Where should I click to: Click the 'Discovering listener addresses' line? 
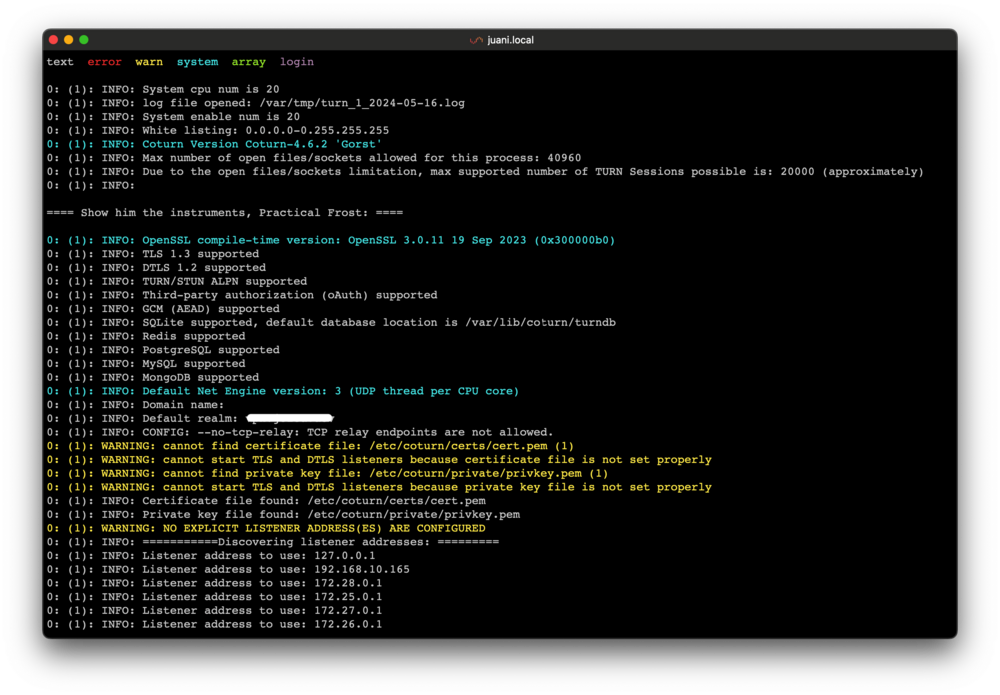coord(273,542)
